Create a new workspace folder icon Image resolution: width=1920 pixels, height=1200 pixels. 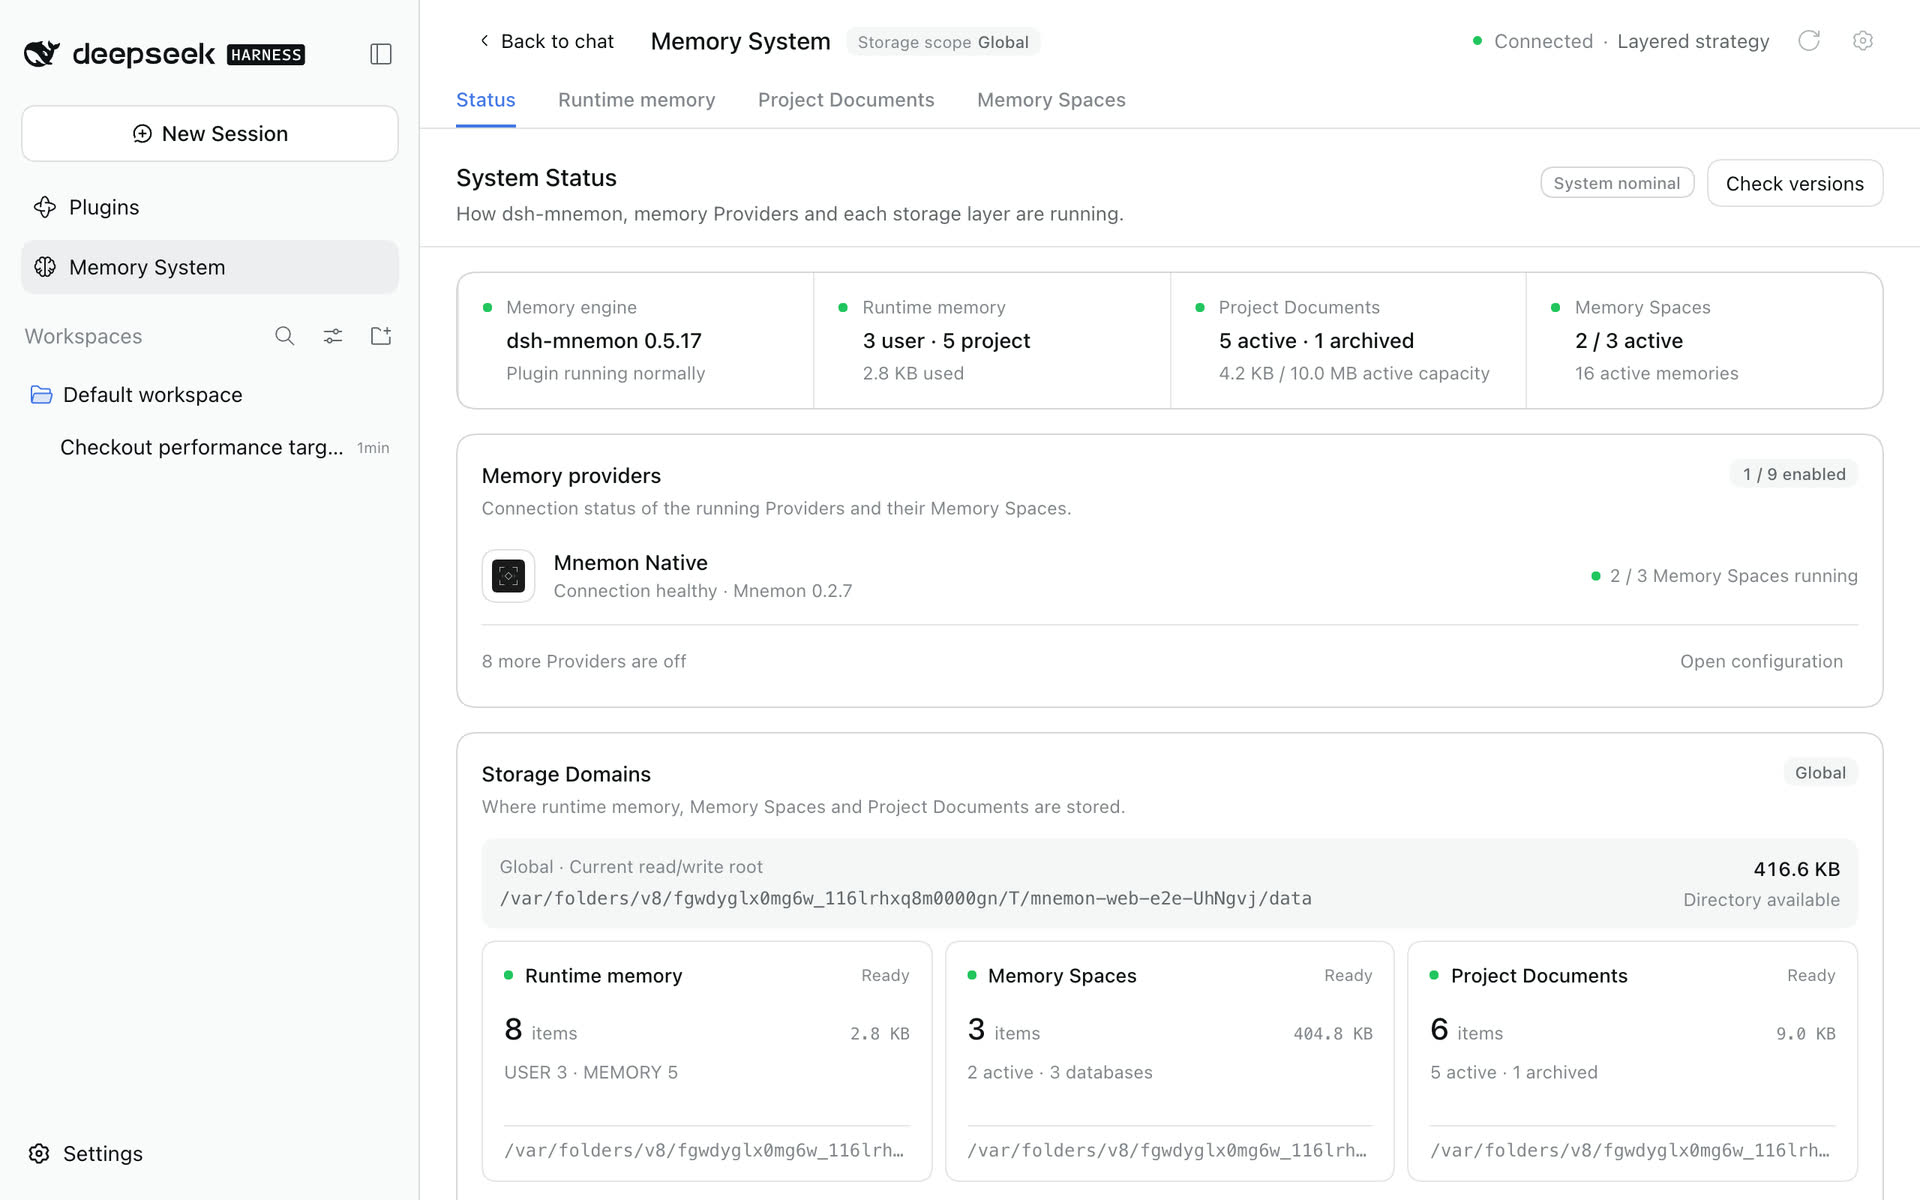pos(381,336)
